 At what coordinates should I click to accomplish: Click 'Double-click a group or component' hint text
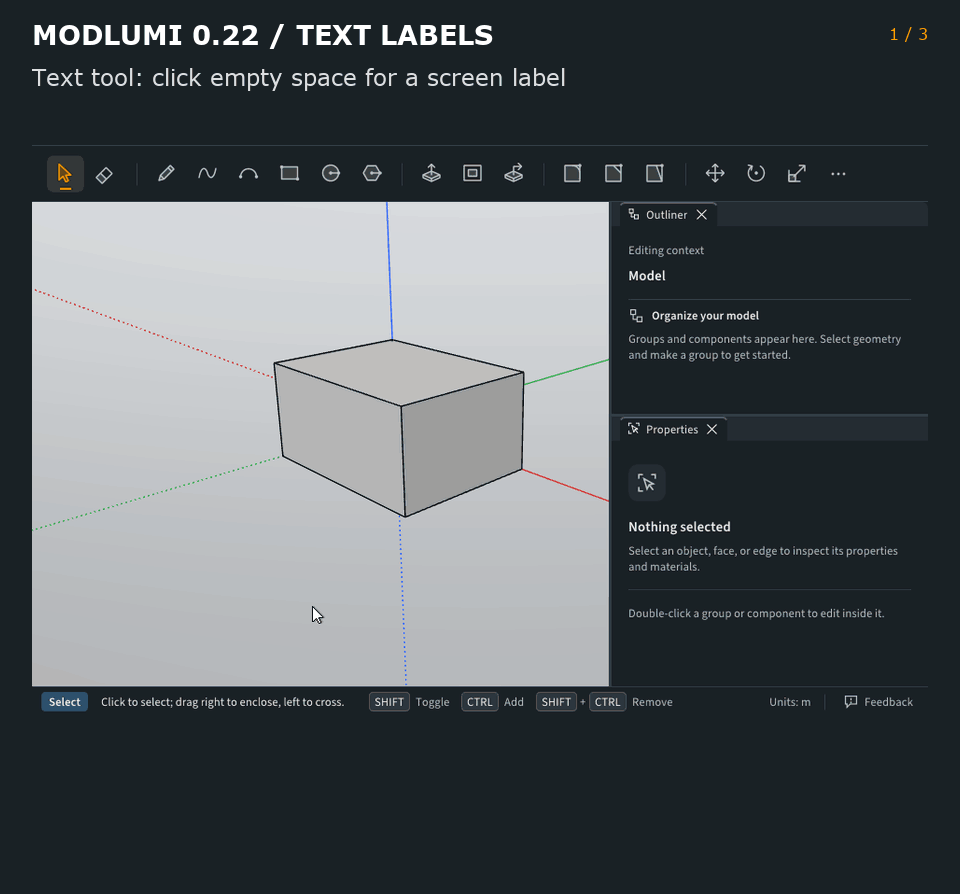(756, 614)
